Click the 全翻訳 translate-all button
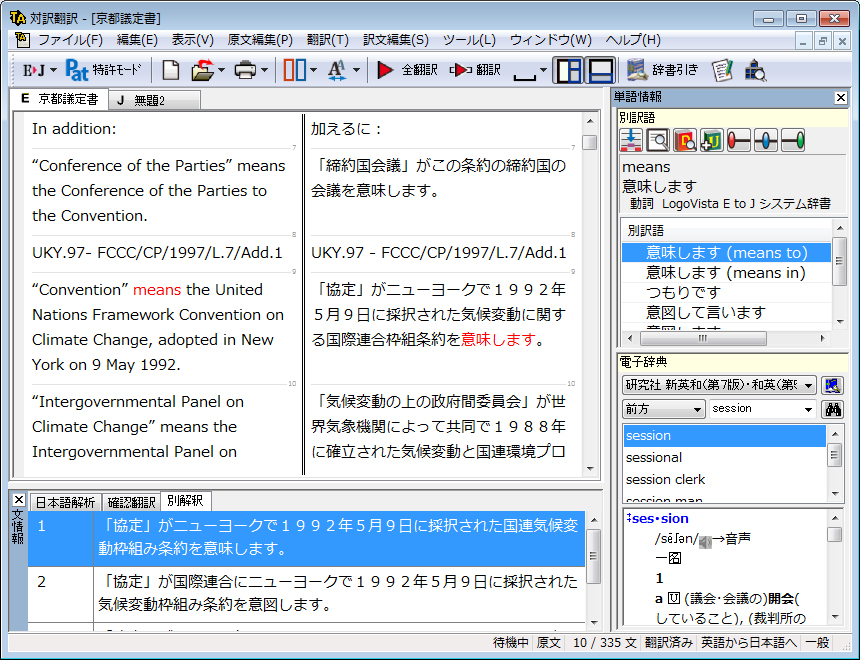Viewport: 860px width, 660px height. (408, 70)
